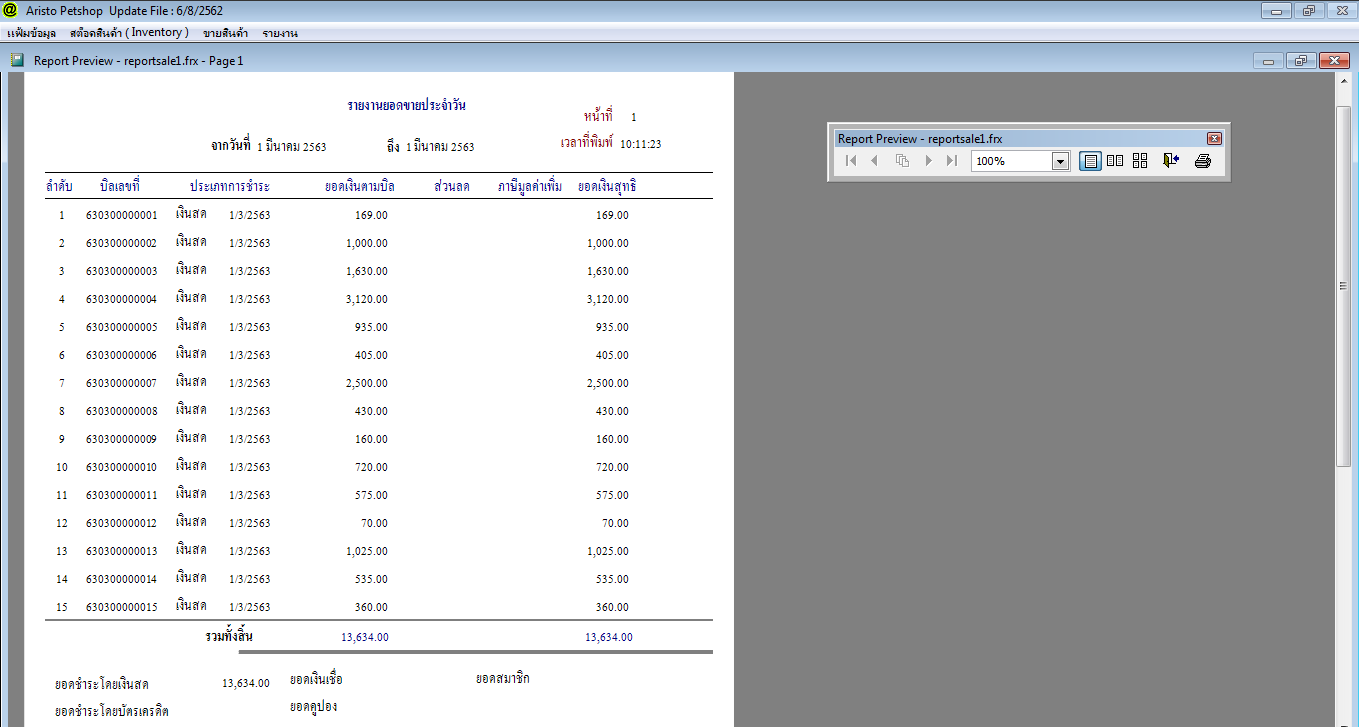Viewport: 1359px width, 727px height.
Task: Jump to last page in preview toolbar
Action: 952,161
